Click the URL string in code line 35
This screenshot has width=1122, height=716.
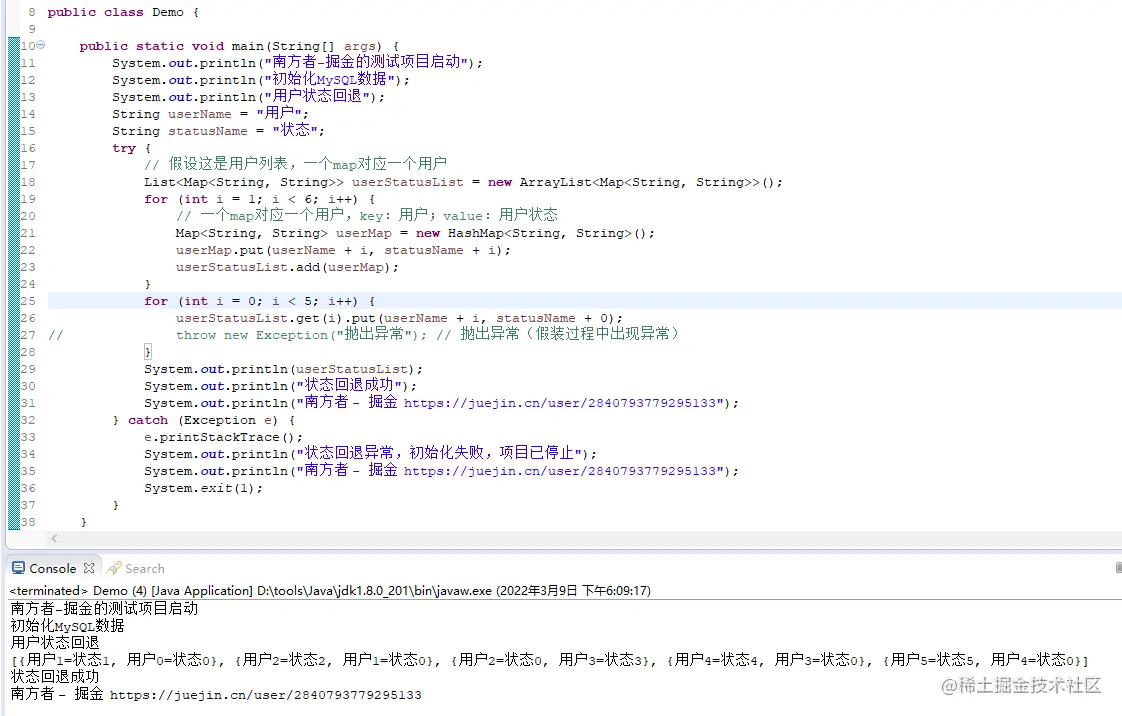click(560, 471)
